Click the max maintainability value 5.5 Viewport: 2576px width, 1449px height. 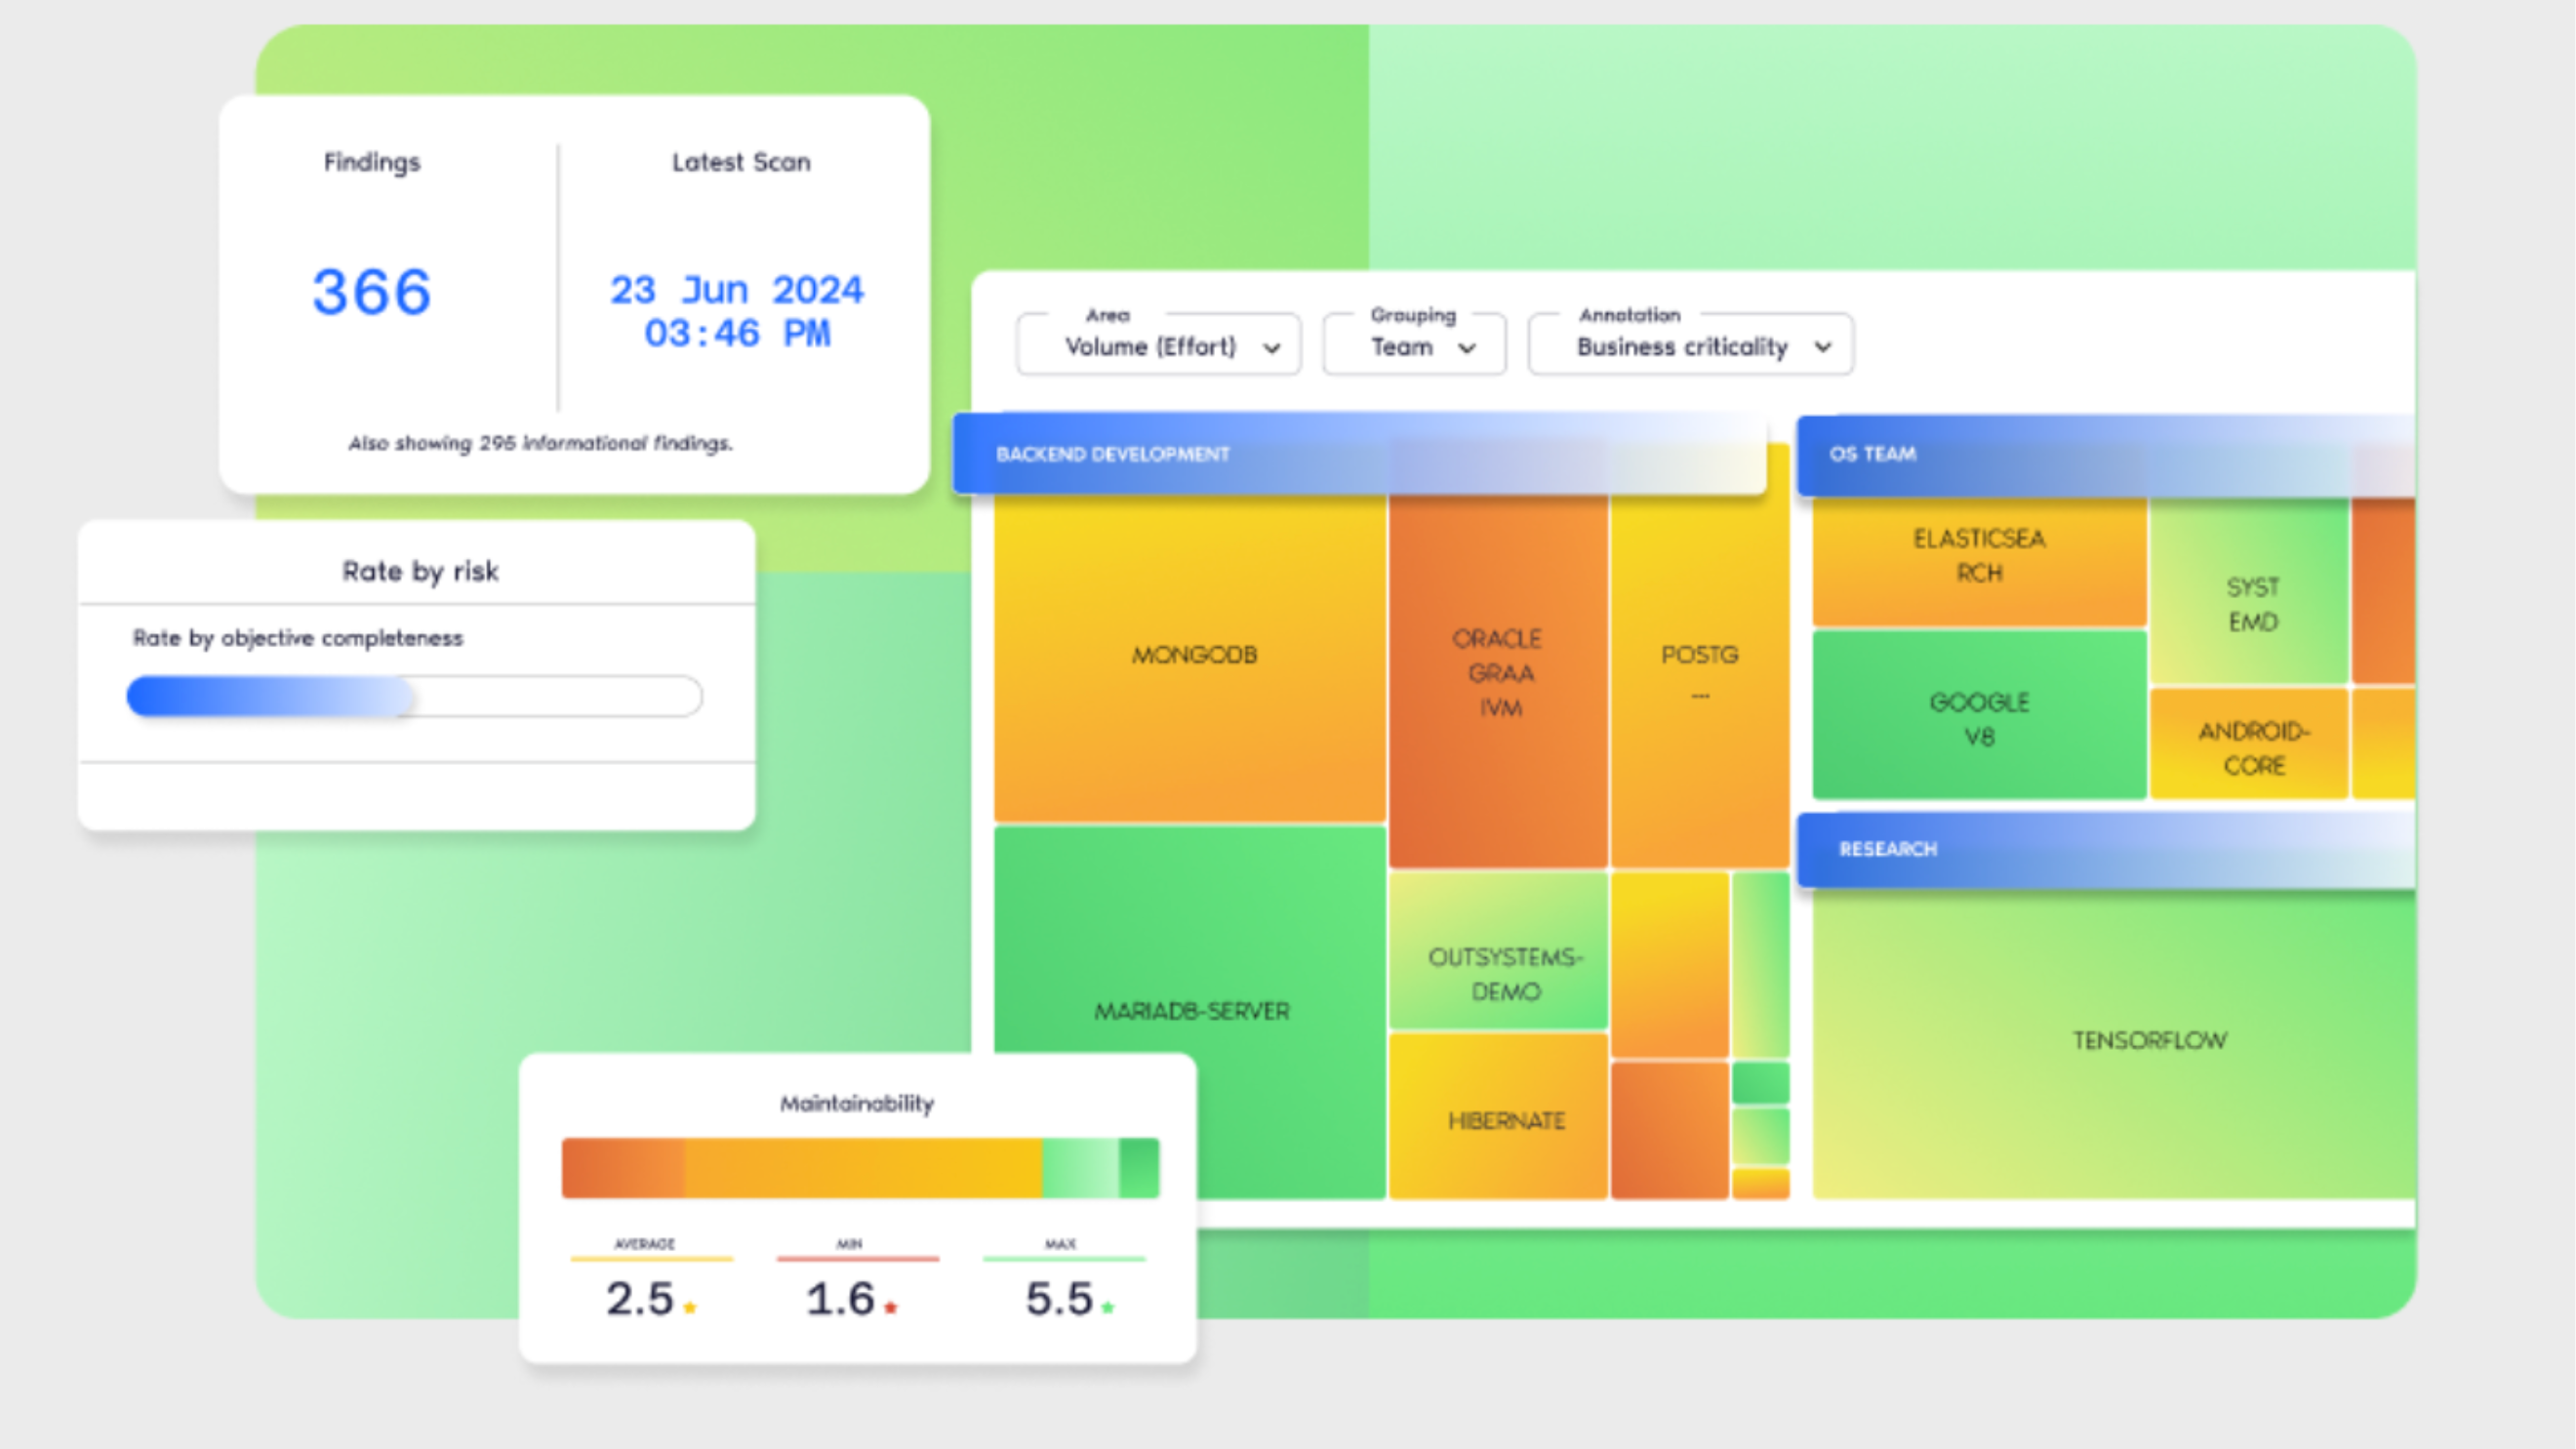point(1059,1298)
